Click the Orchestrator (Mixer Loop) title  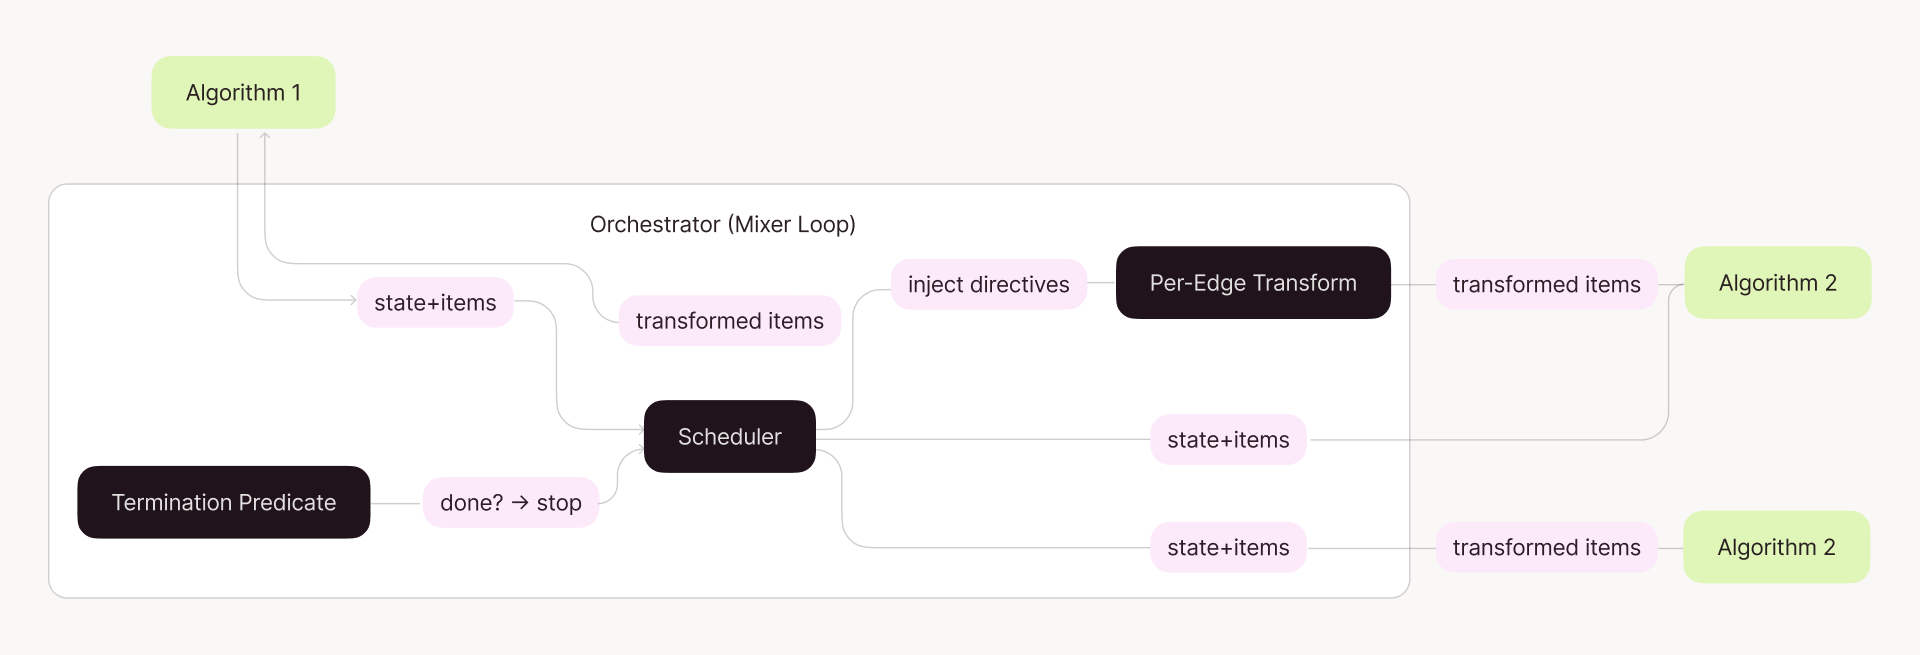click(x=722, y=224)
